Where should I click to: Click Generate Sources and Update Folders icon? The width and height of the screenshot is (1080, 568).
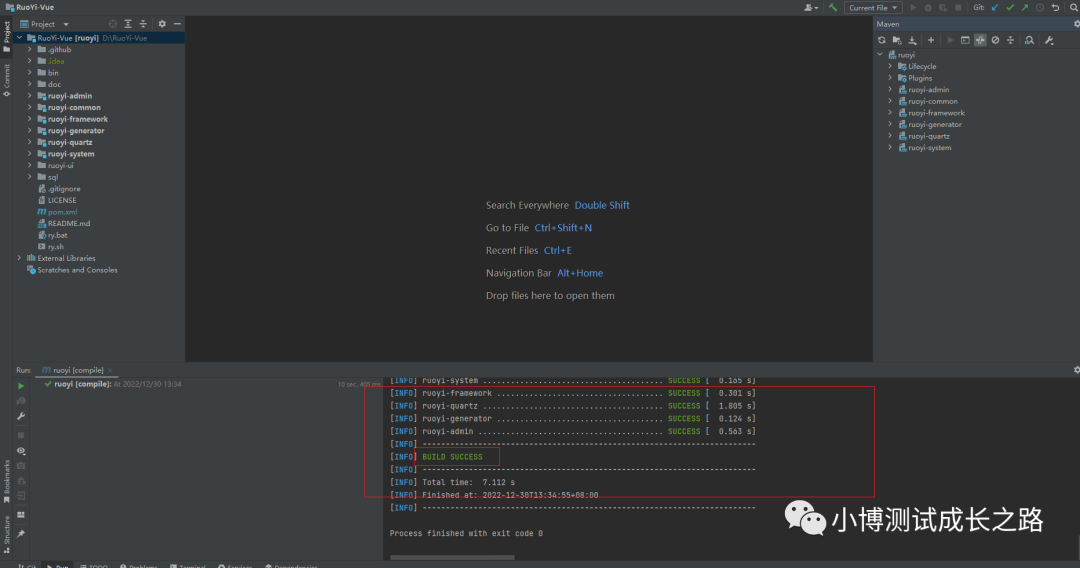pos(897,41)
